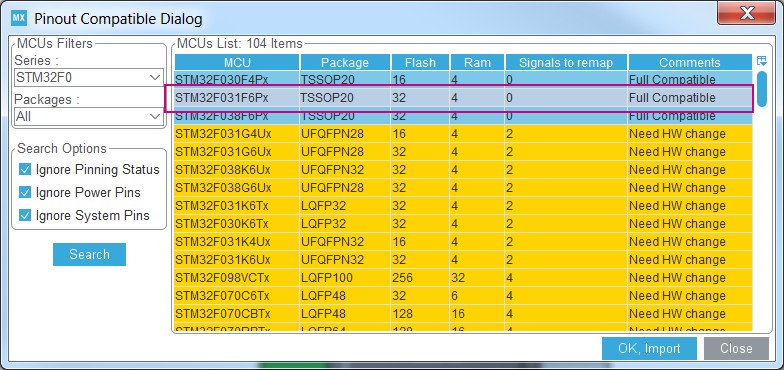Click Ram value 32 cell
Viewport: 784px width, 370px height.
click(478, 278)
